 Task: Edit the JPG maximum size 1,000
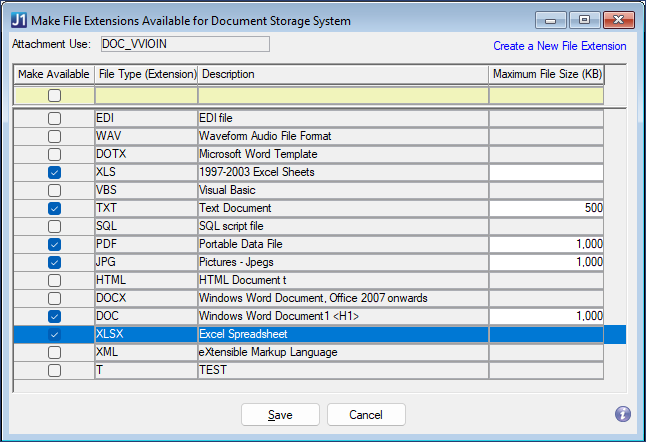tap(546, 262)
